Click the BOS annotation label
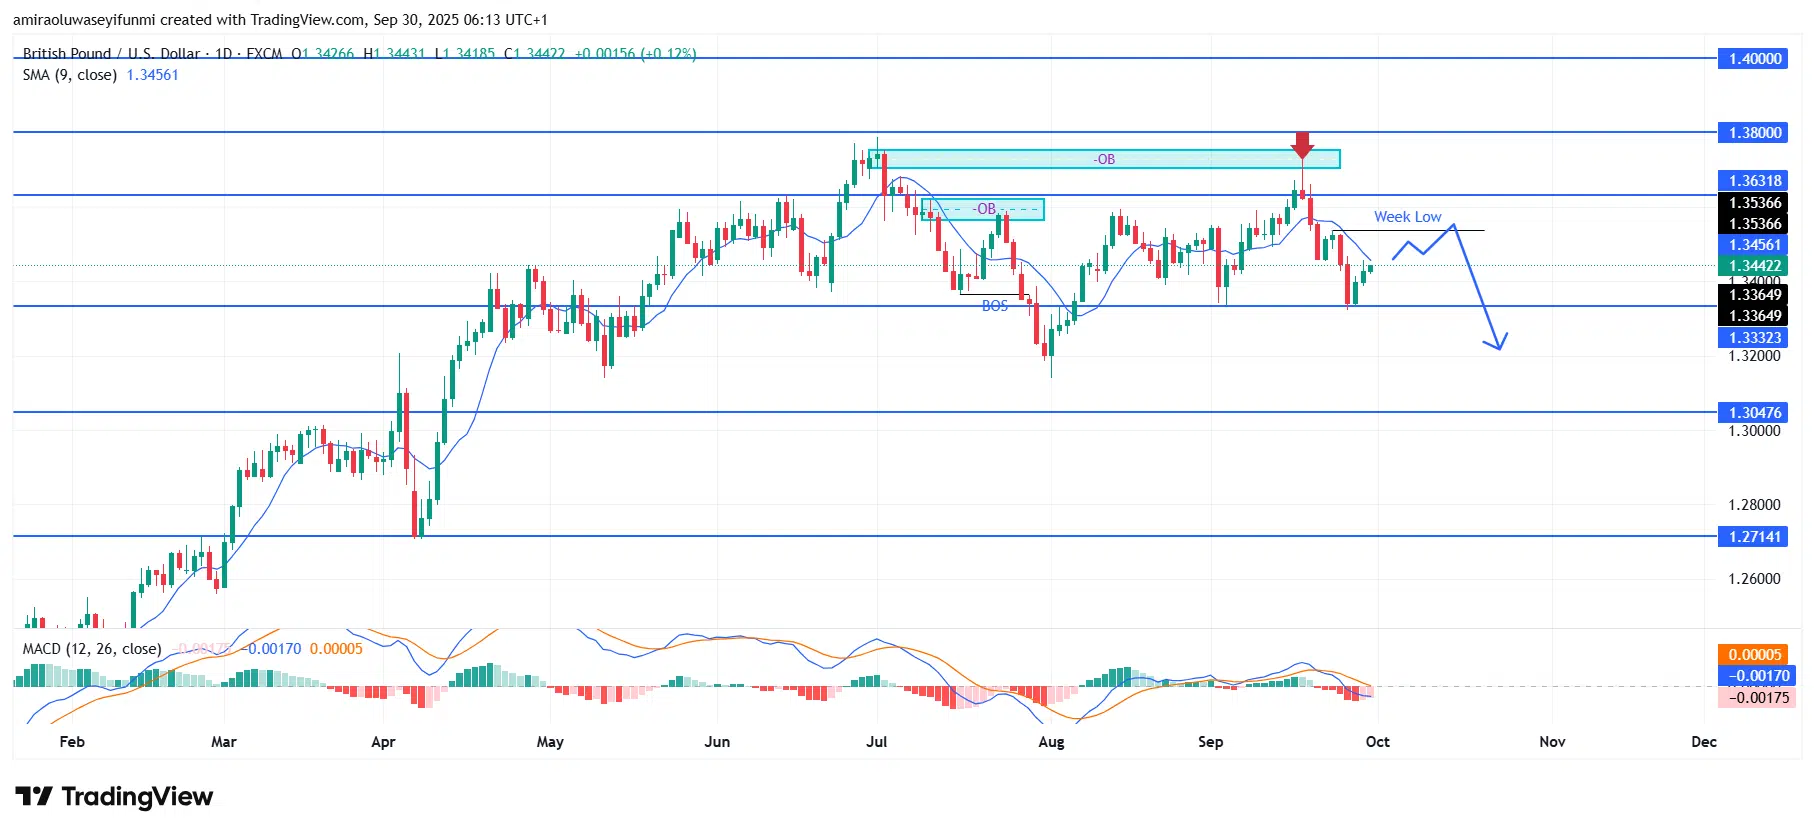 (994, 306)
